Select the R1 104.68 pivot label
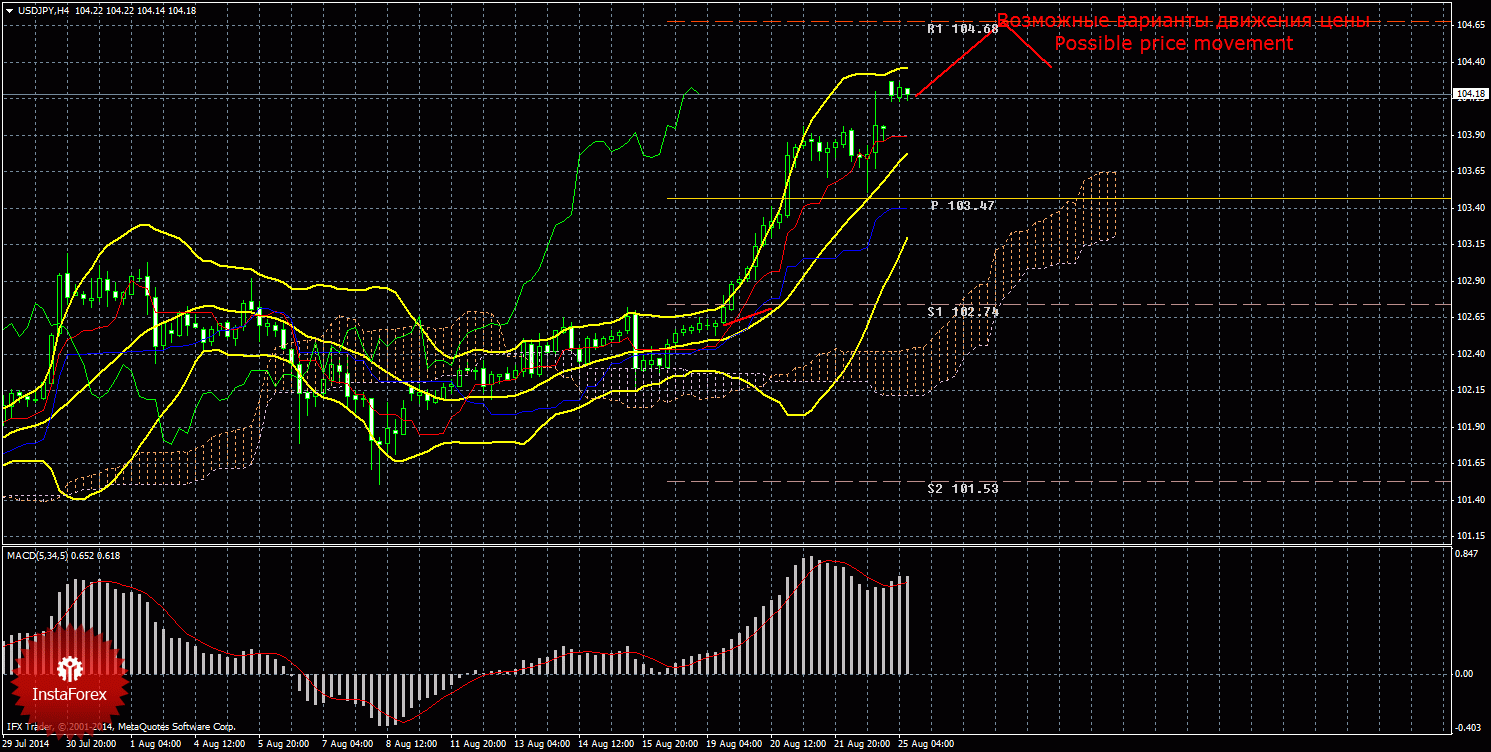 [x=962, y=29]
